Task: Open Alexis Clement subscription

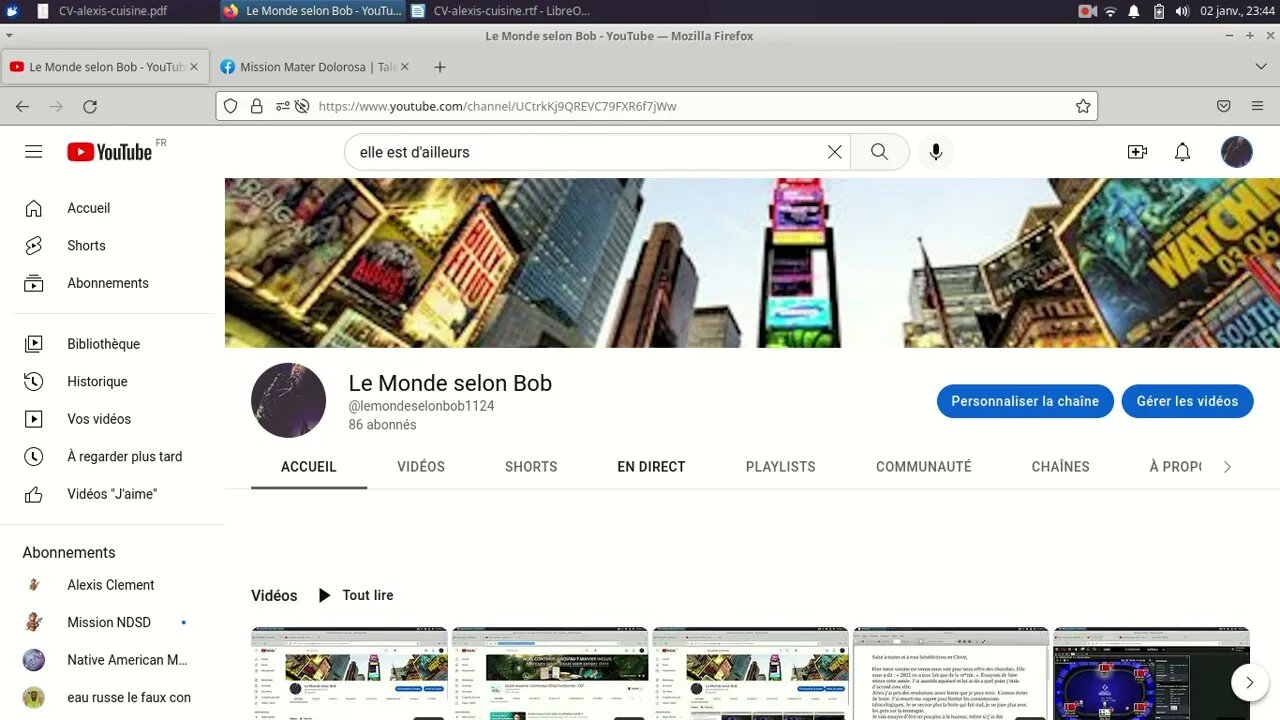Action: 112,585
